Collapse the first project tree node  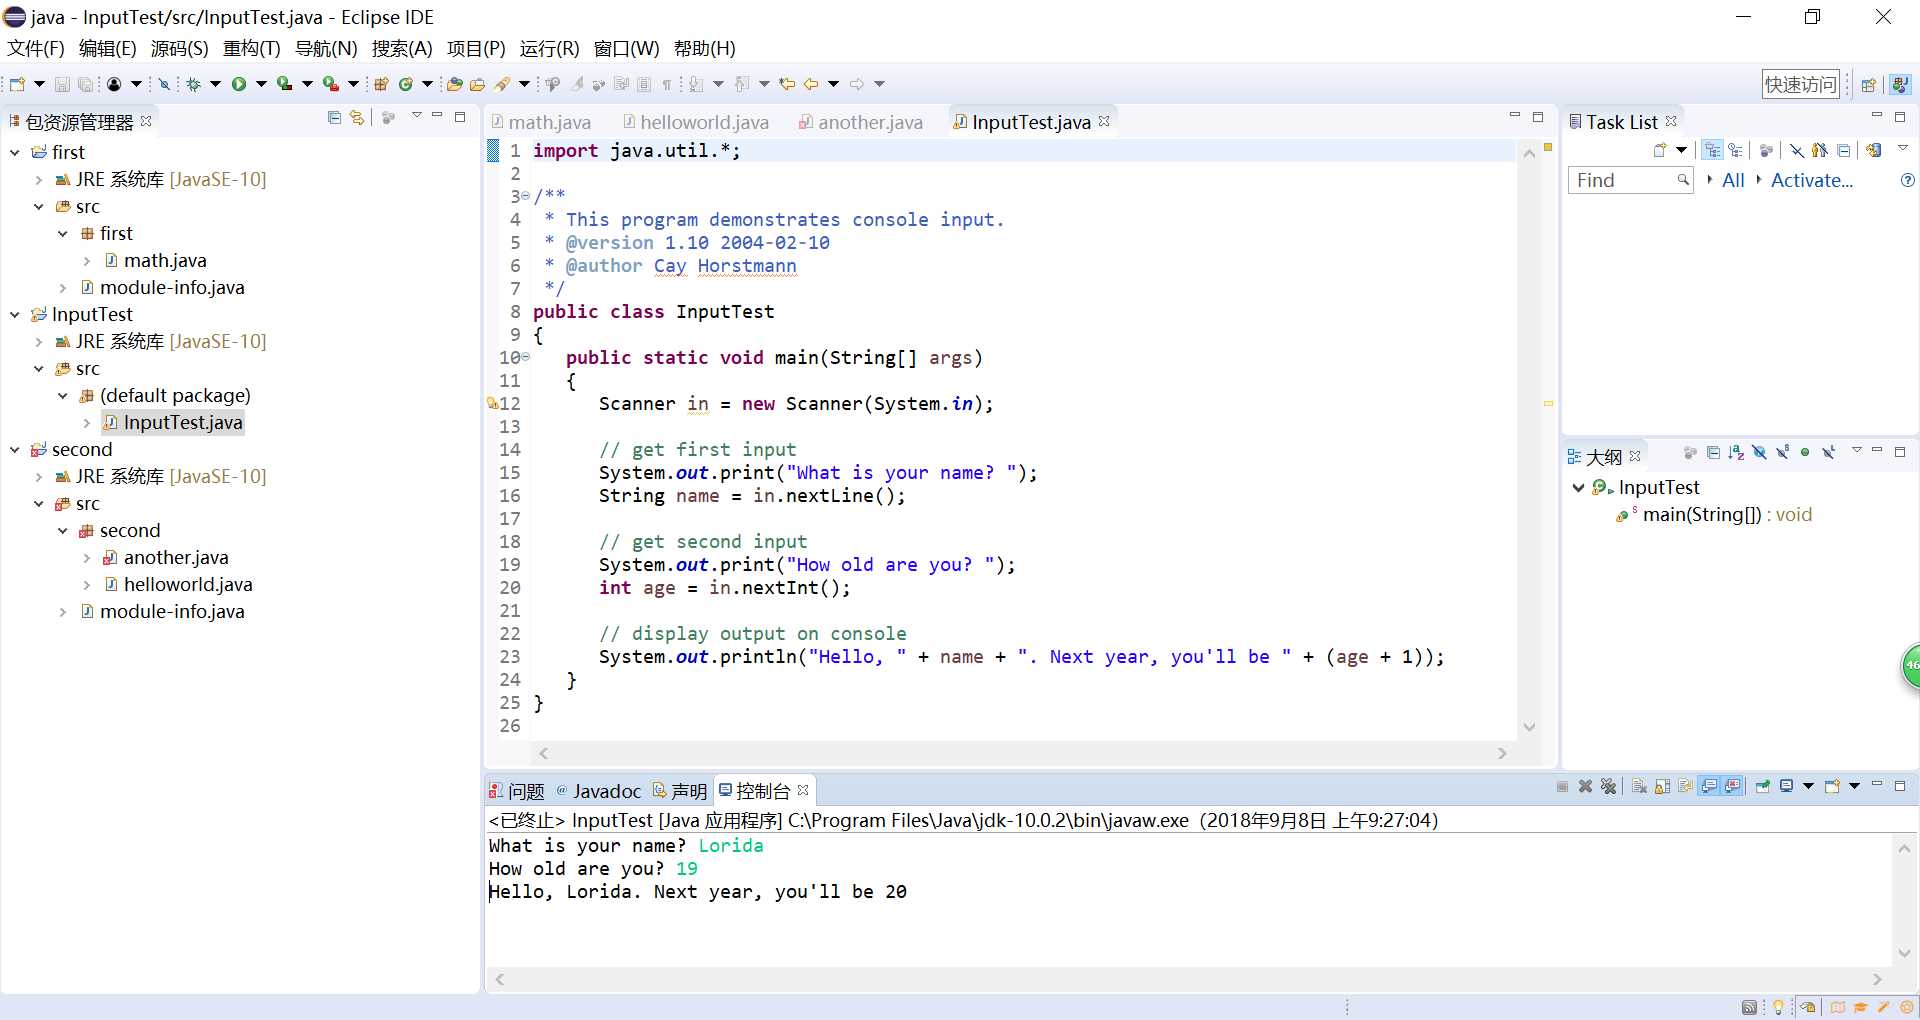tap(15, 152)
